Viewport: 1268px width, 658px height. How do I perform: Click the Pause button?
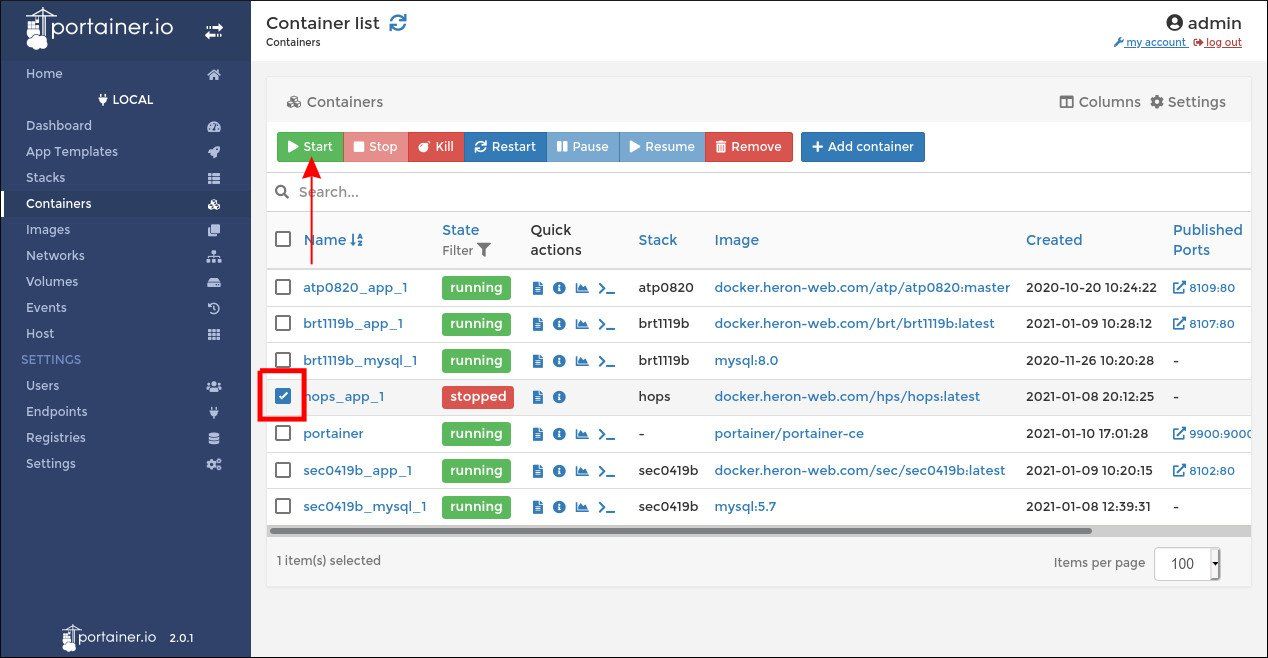coord(583,147)
